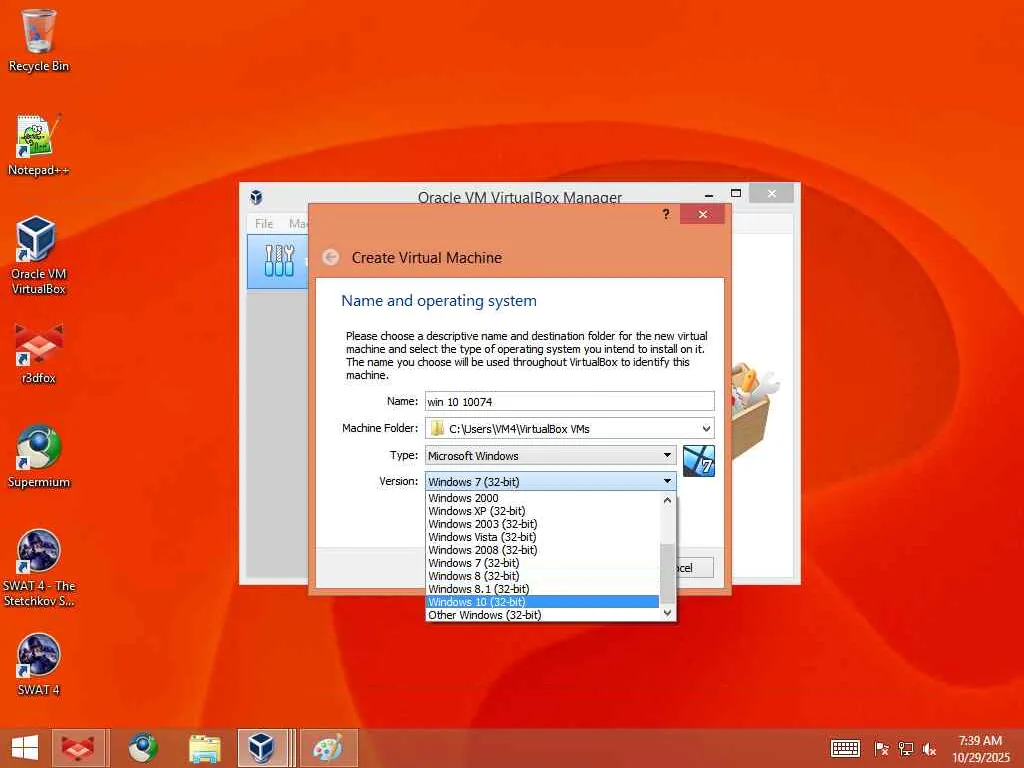Open the Machine Folder dropdown
Screen dimensions: 1024x768
[706, 428]
